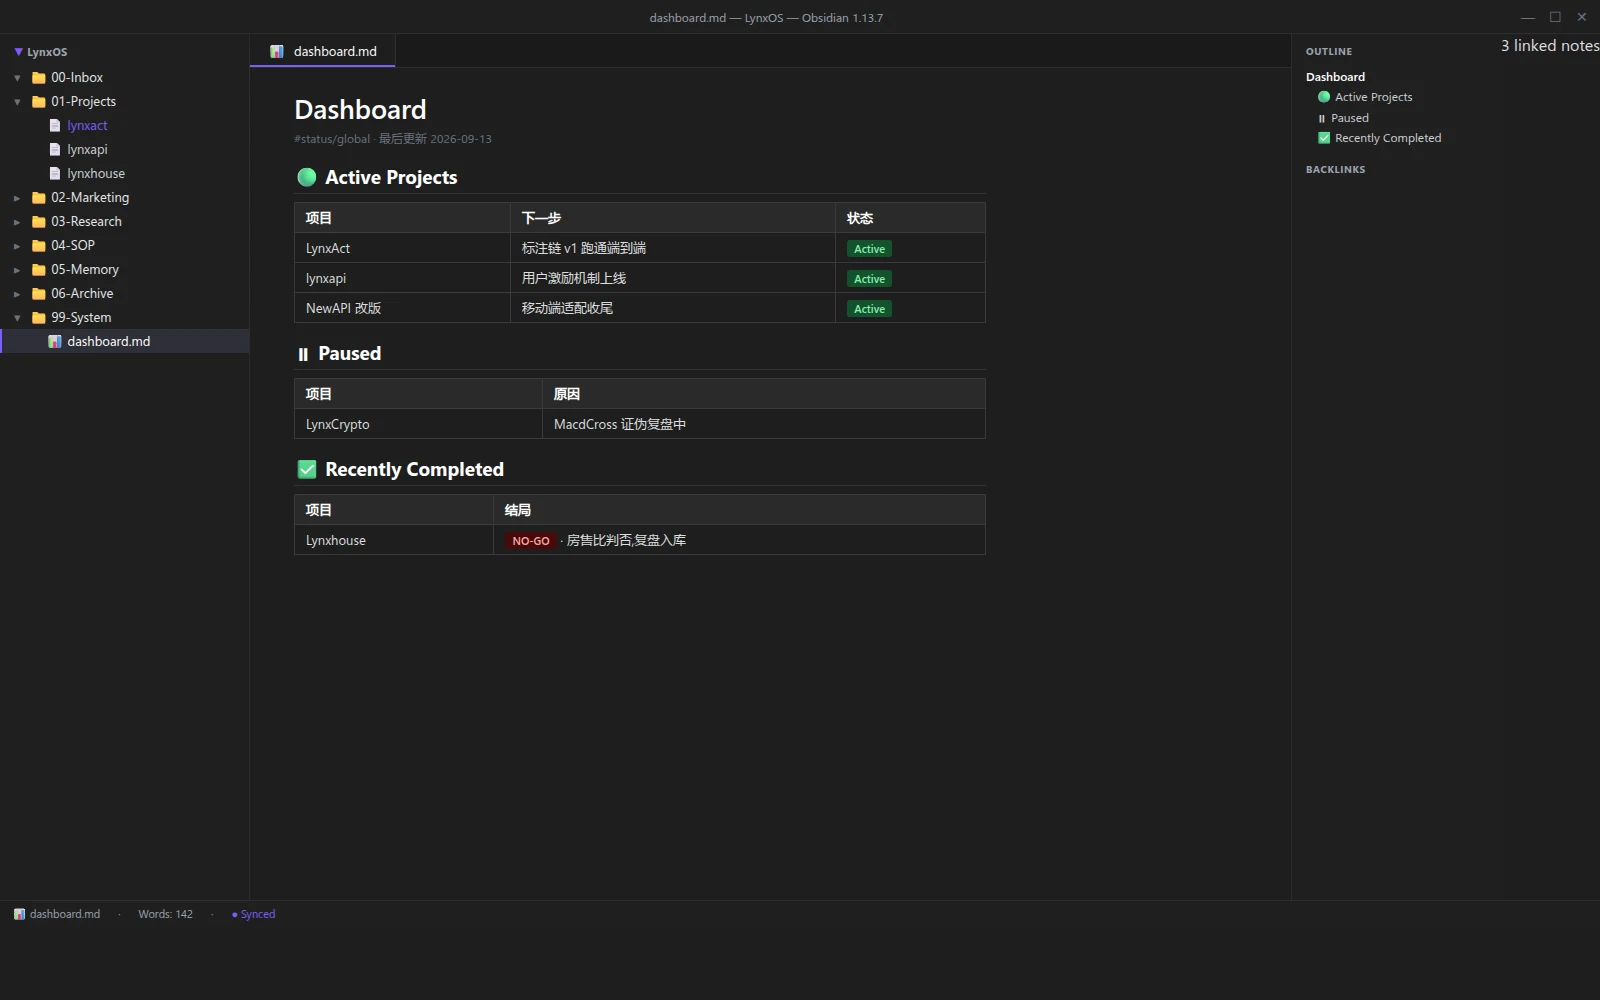This screenshot has height=1000, width=1600.
Task: Click the checkmark icon in outline Recently Completed
Action: pos(1324,138)
